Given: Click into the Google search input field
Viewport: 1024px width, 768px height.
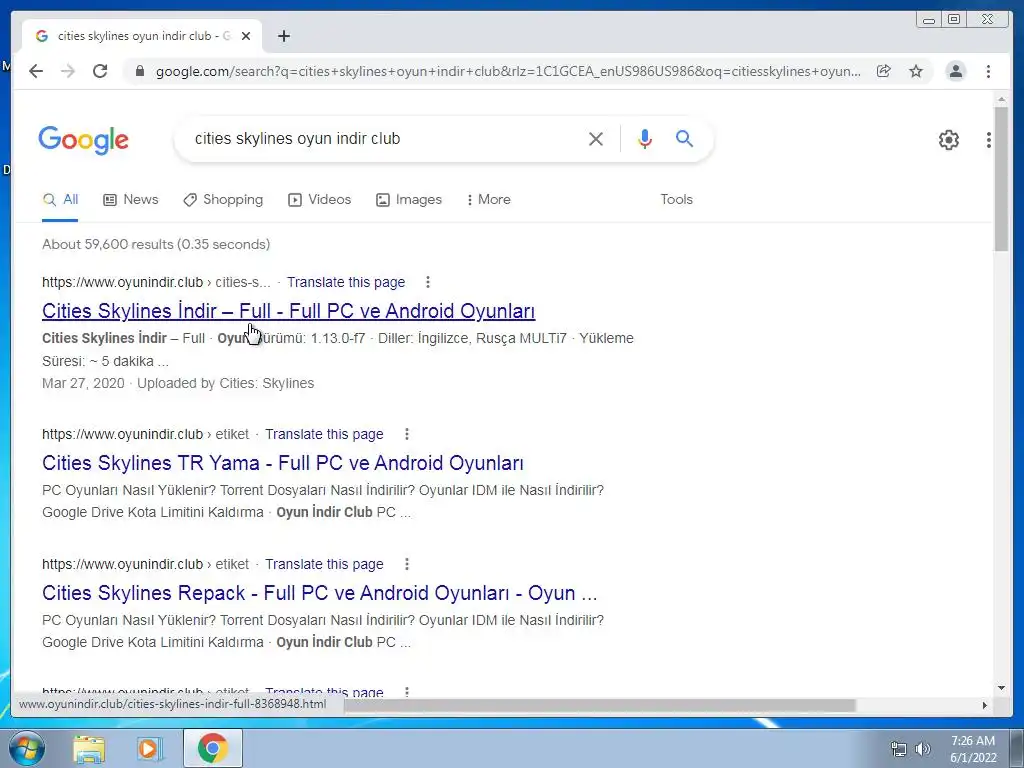Looking at the screenshot, I should (385, 138).
